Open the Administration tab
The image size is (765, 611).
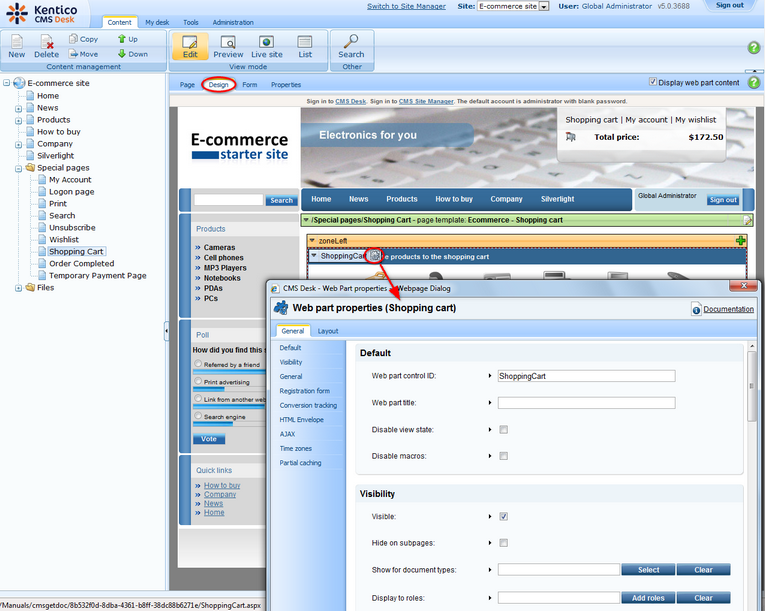(233, 22)
